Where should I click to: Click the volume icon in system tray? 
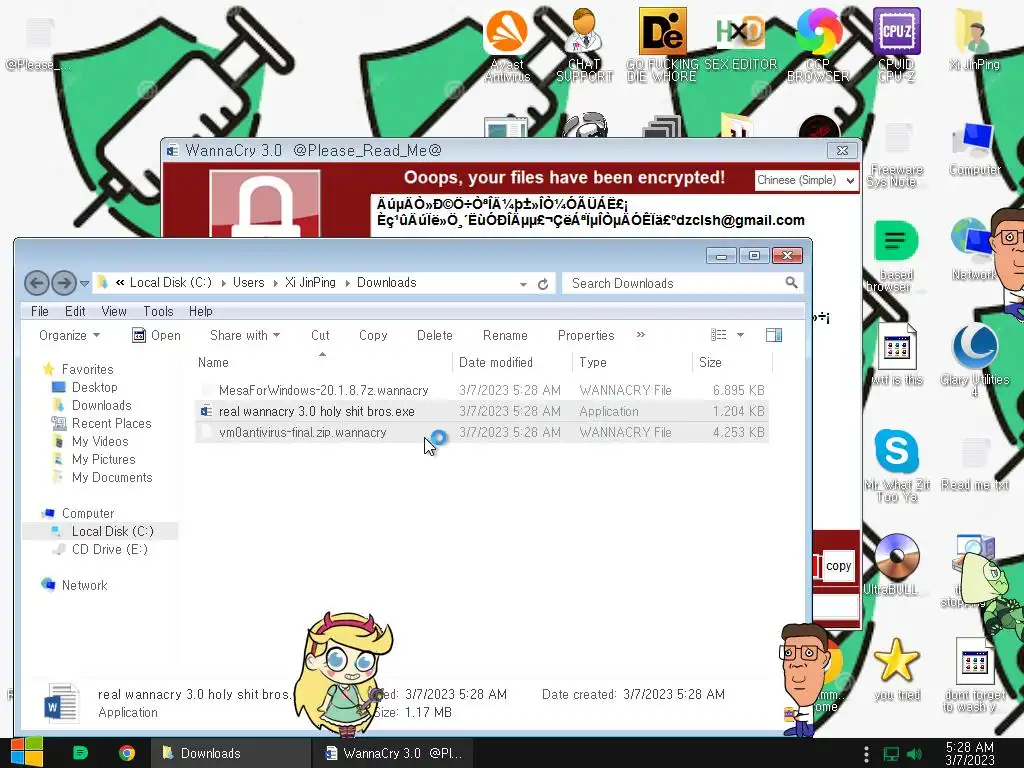(915, 754)
